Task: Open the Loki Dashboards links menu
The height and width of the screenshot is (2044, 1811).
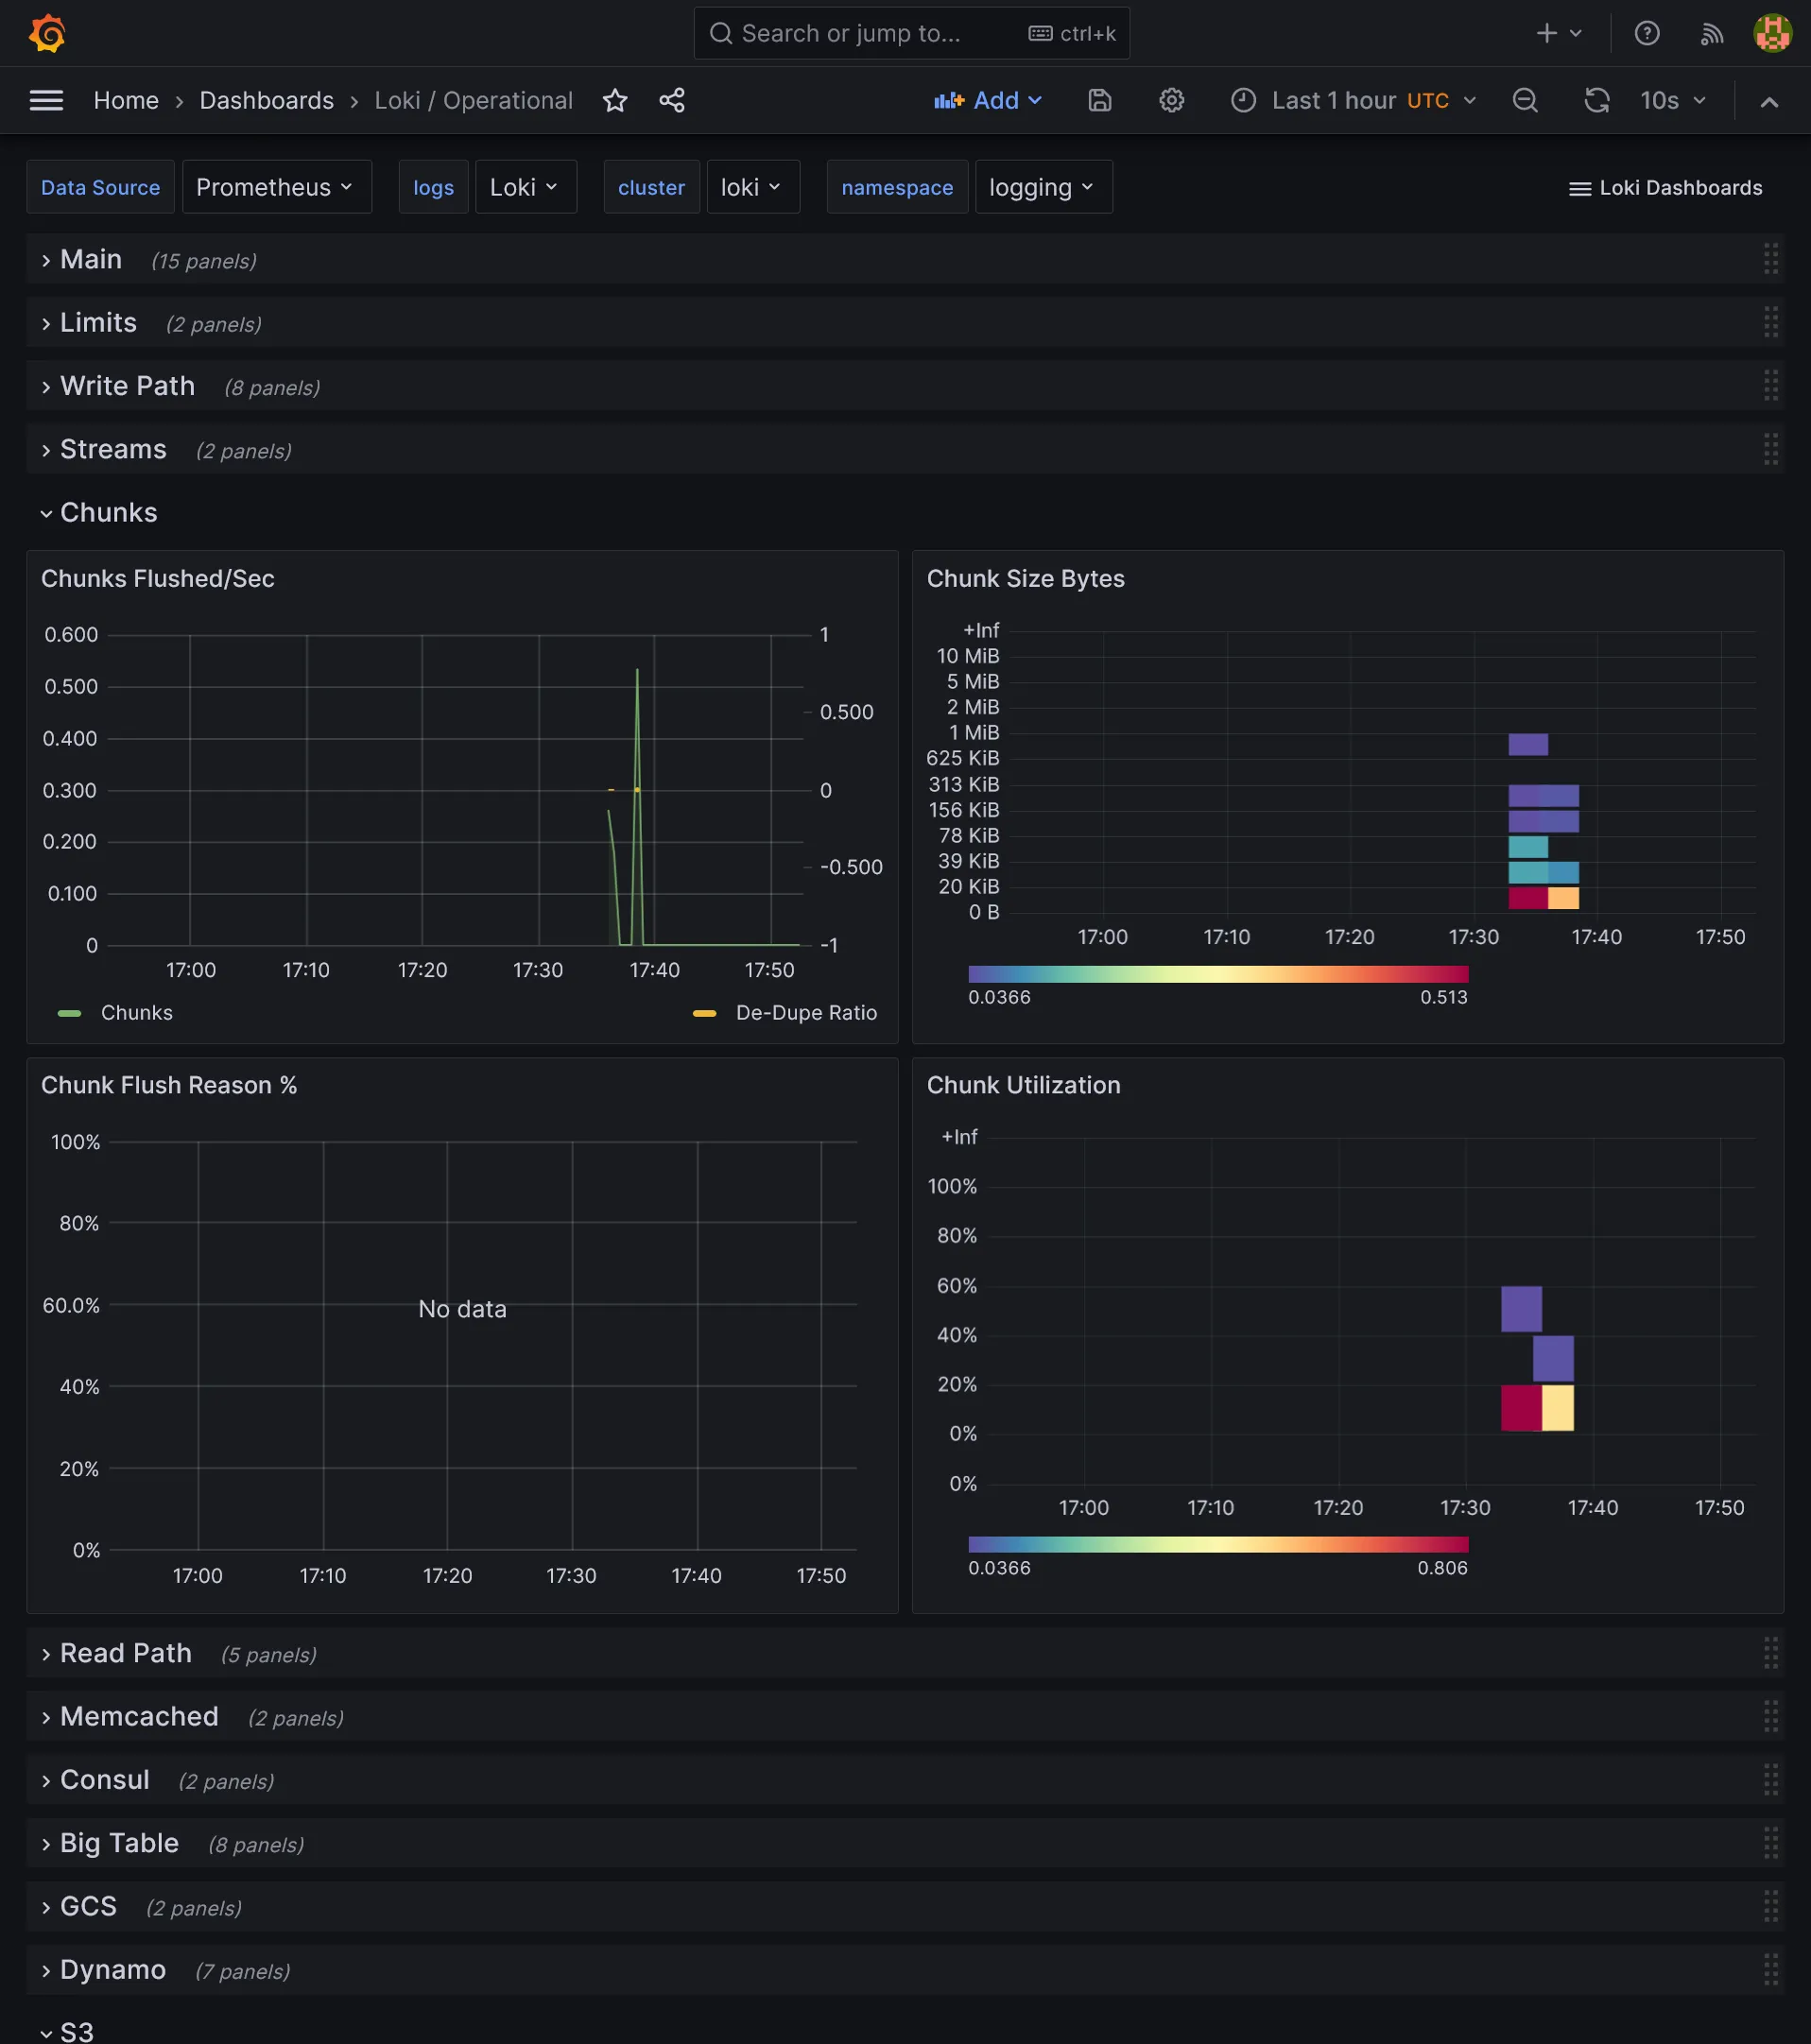Action: pyautogui.click(x=1665, y=187)
